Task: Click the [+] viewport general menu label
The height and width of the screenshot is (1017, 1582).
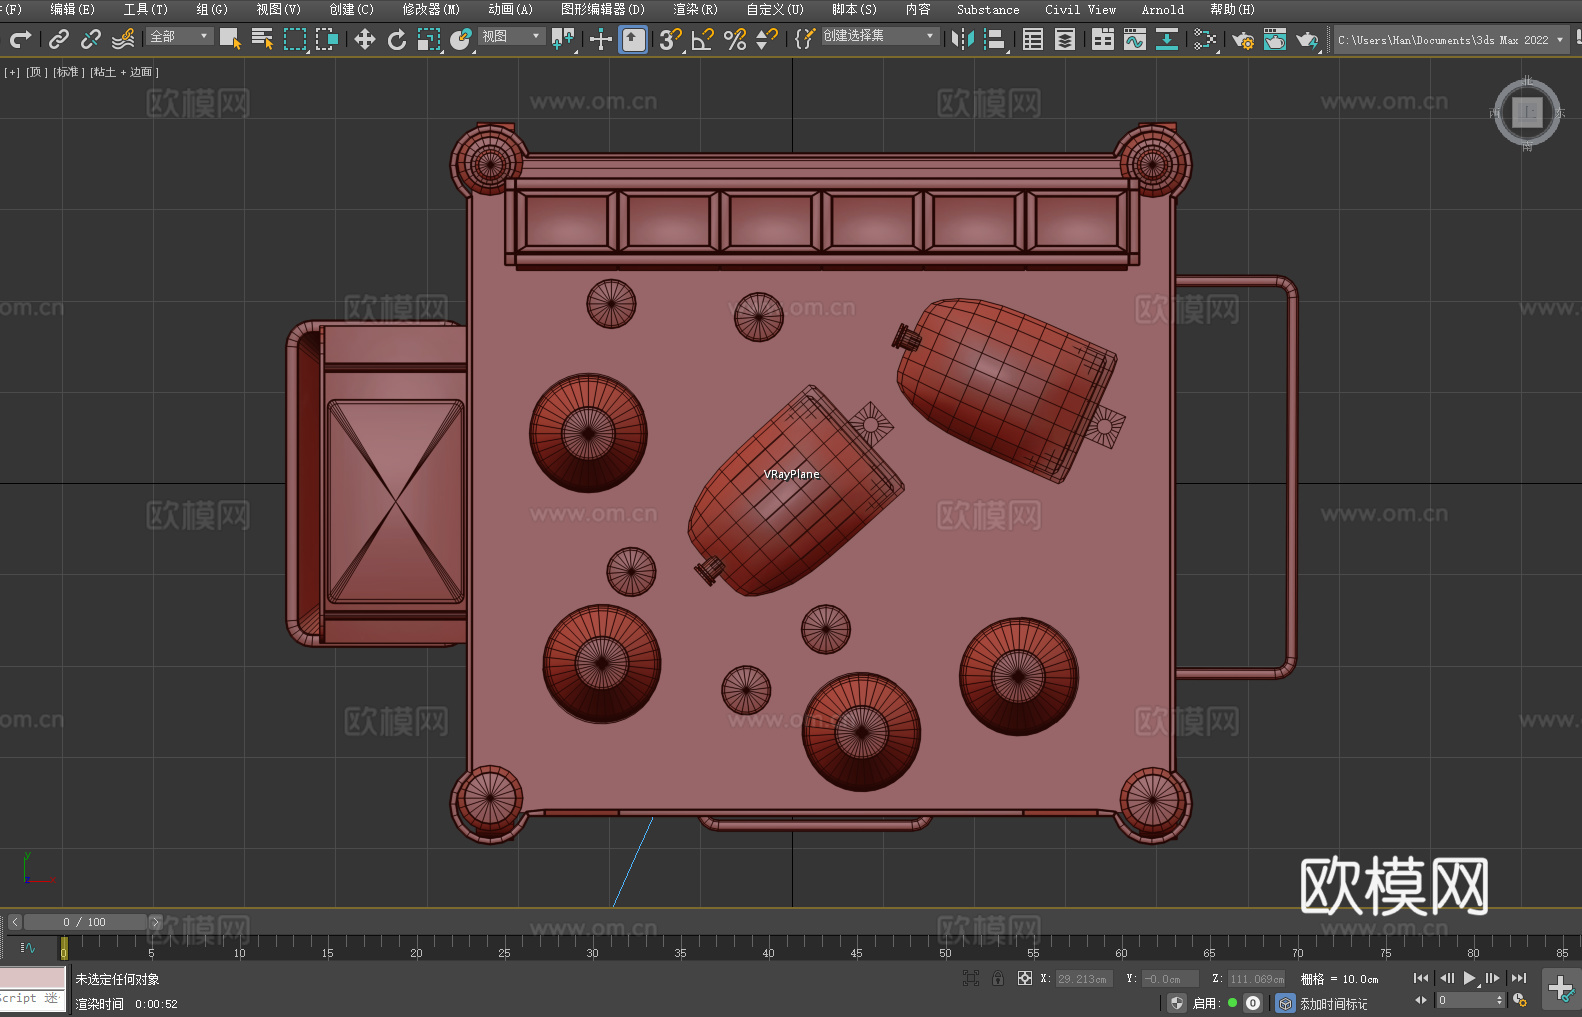Action: pos(12,72)
